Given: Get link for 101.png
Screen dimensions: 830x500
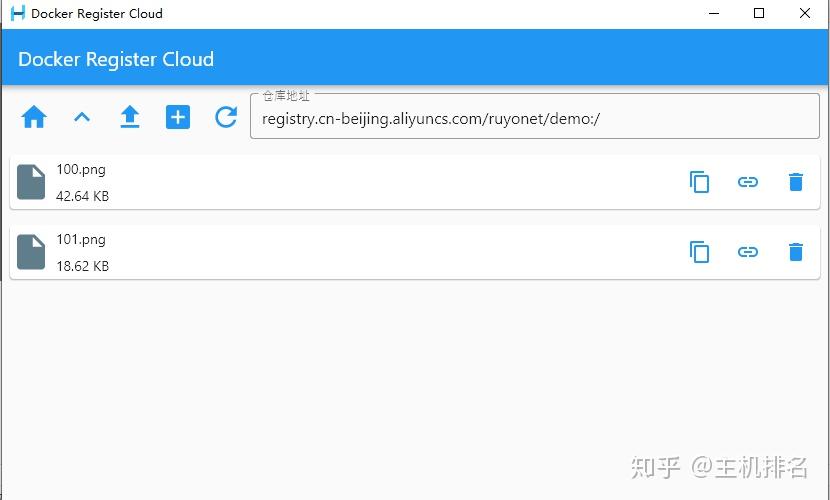Looking at the screenshot, I should coord(747,252).
